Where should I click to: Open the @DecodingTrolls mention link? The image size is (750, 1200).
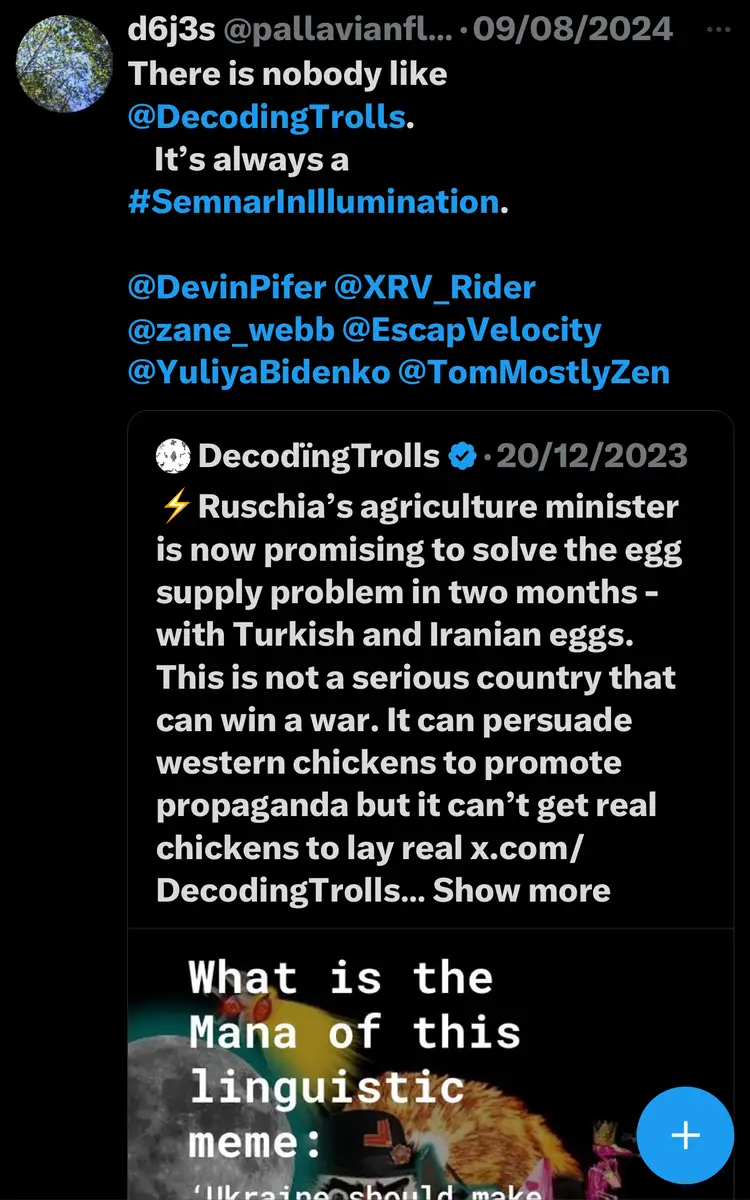pos(267,117)
